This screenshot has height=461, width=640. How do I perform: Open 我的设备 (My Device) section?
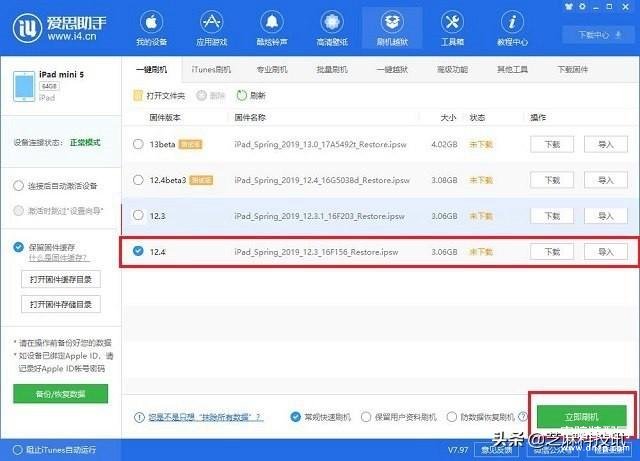(x=151, y=29)
